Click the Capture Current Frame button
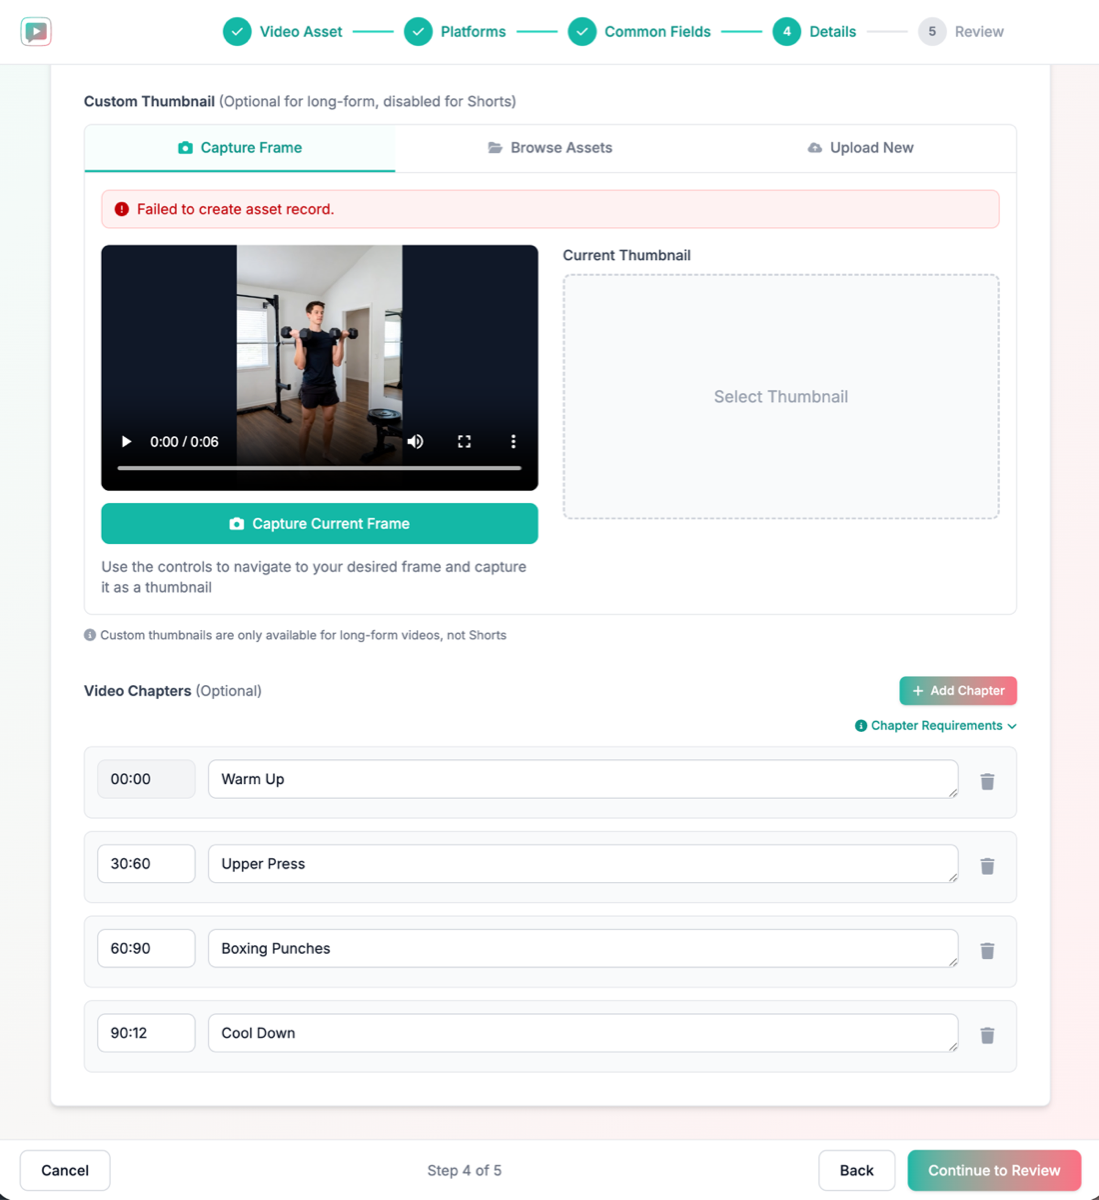Image resolution: width=1099 pixels, height=1200 pixels. 319,523
